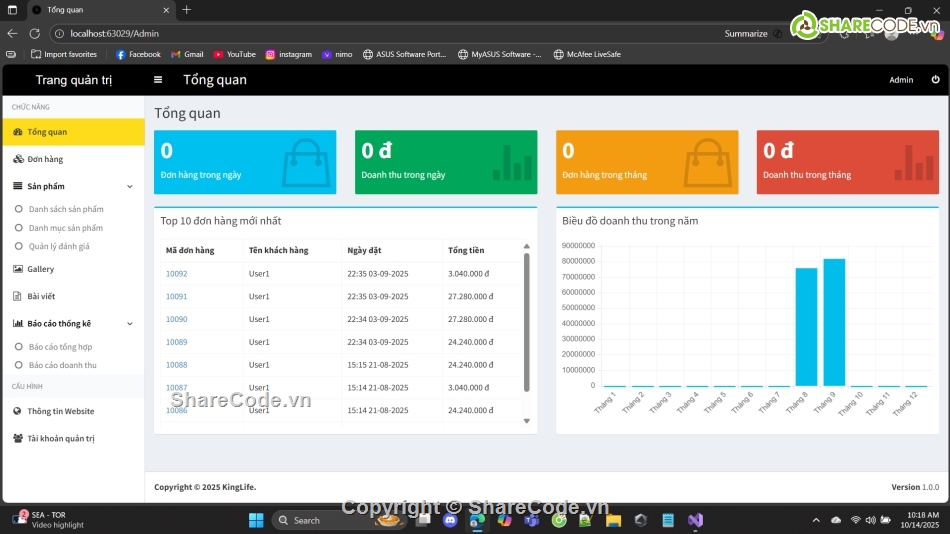950x534 pixels.
Task: Collapse the Báo cáo thống kê section
Action: [x=129, y=324]
